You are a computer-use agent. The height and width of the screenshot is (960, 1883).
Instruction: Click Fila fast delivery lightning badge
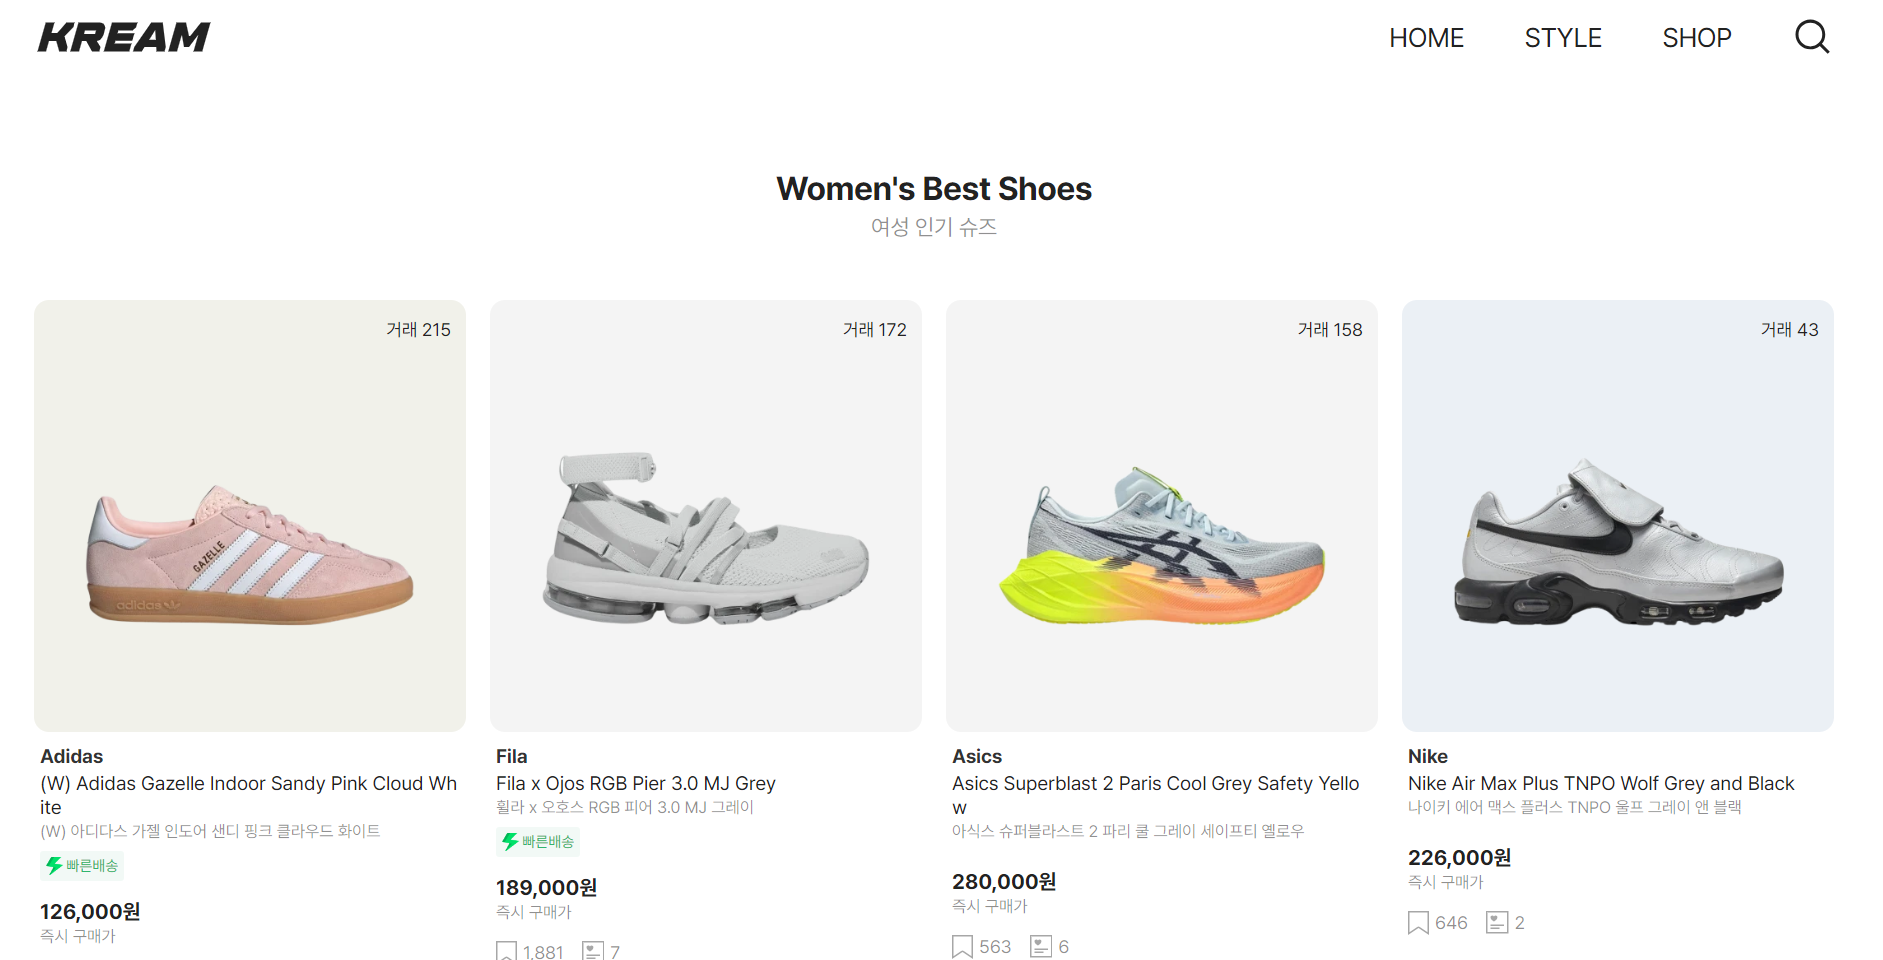(x=538, y=842)
